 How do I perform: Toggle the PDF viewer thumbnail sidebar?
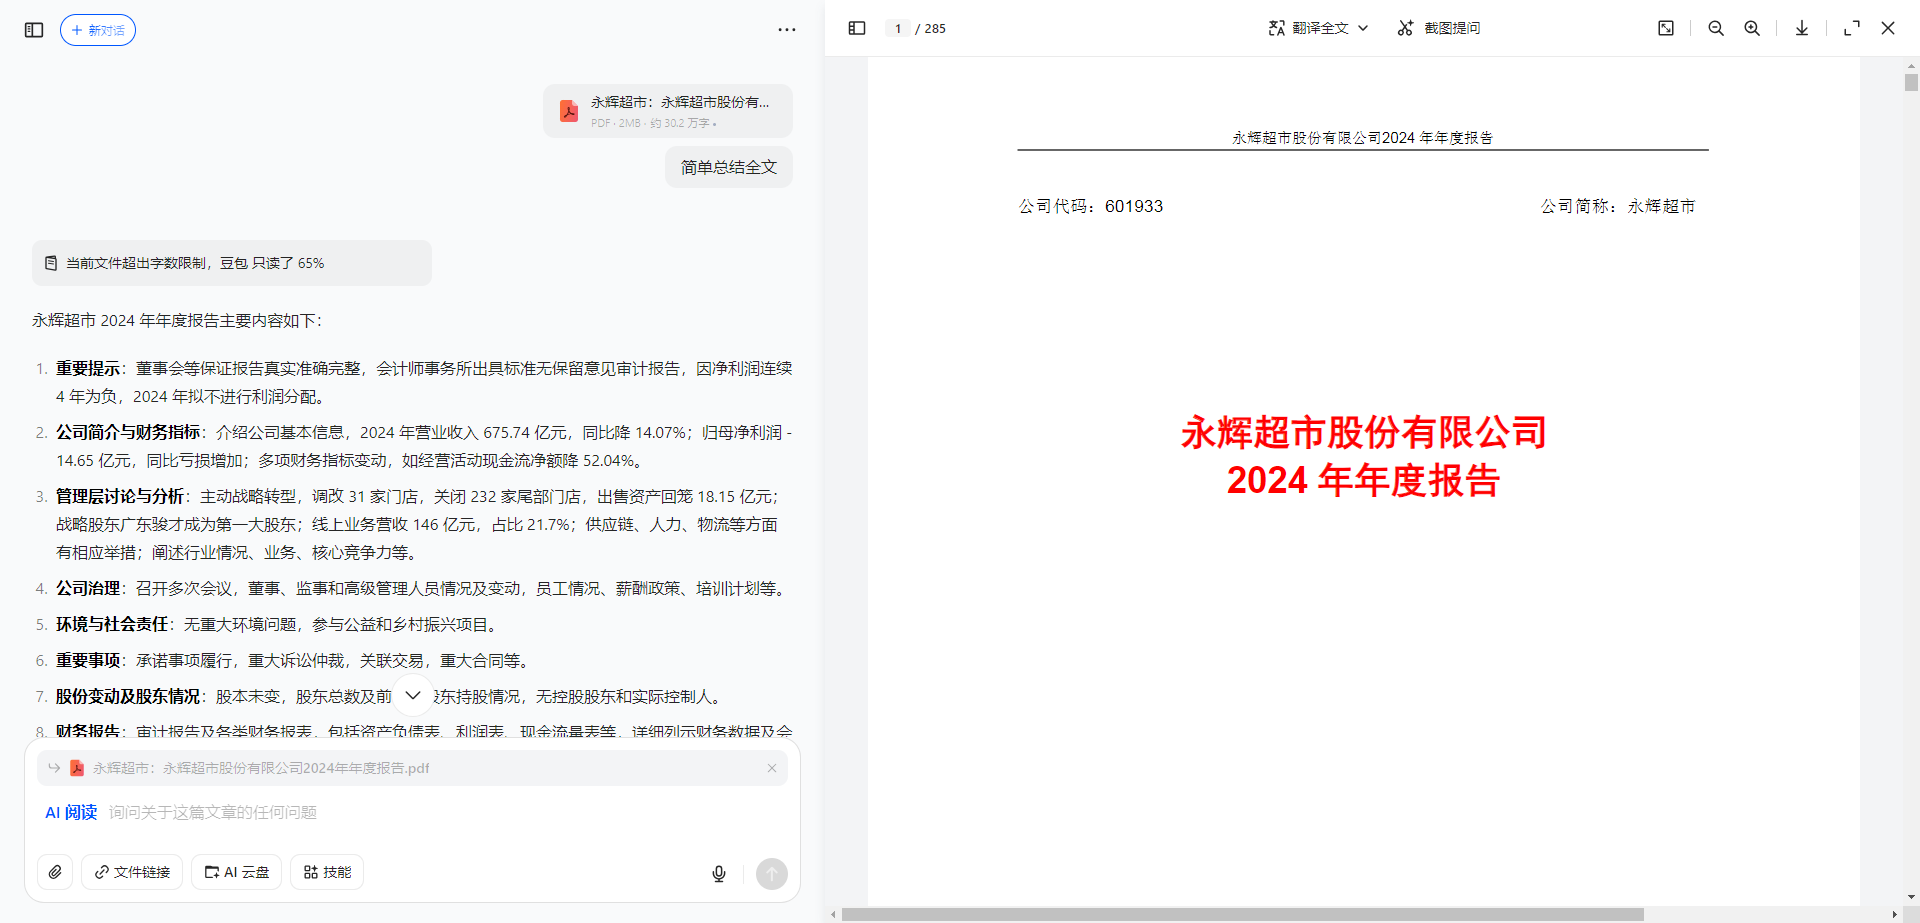click(x=857, y=28)
